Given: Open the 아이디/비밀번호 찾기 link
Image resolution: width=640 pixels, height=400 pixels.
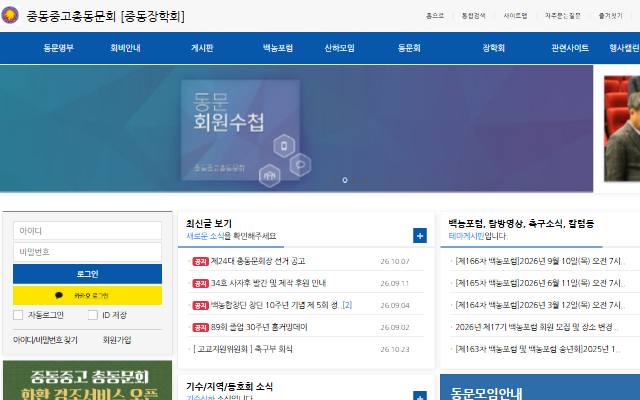Looking at the screenshot, I should coord(45,340).
